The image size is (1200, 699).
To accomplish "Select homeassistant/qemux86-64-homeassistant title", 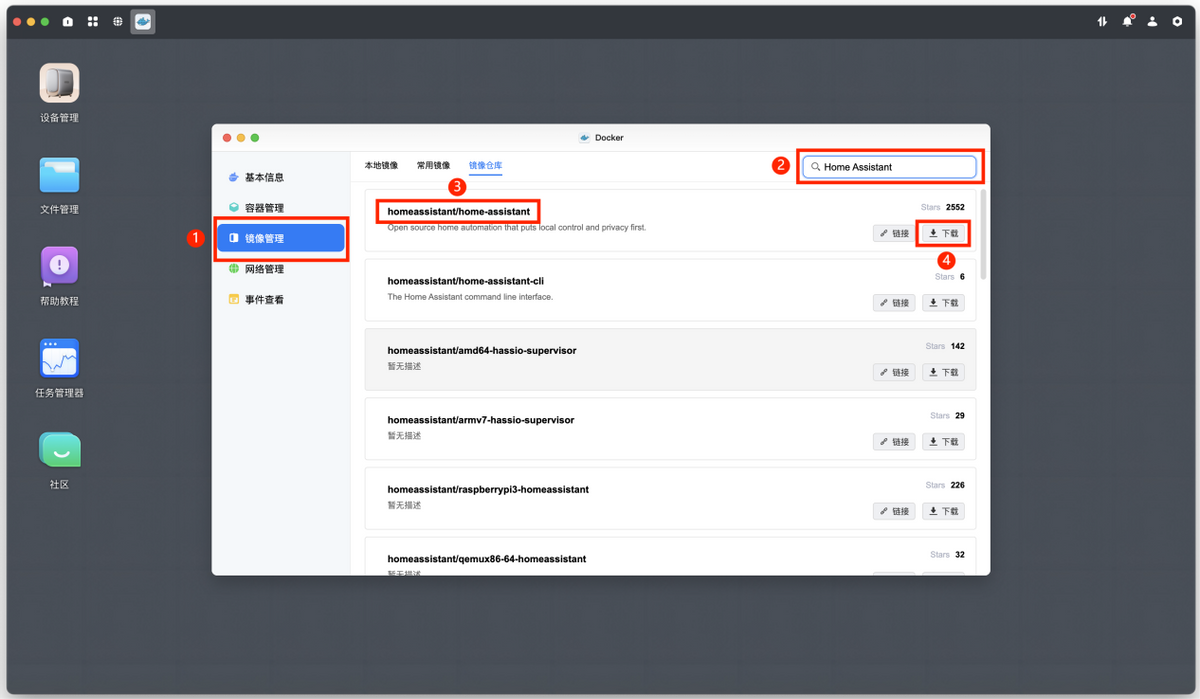I will 486,559.
